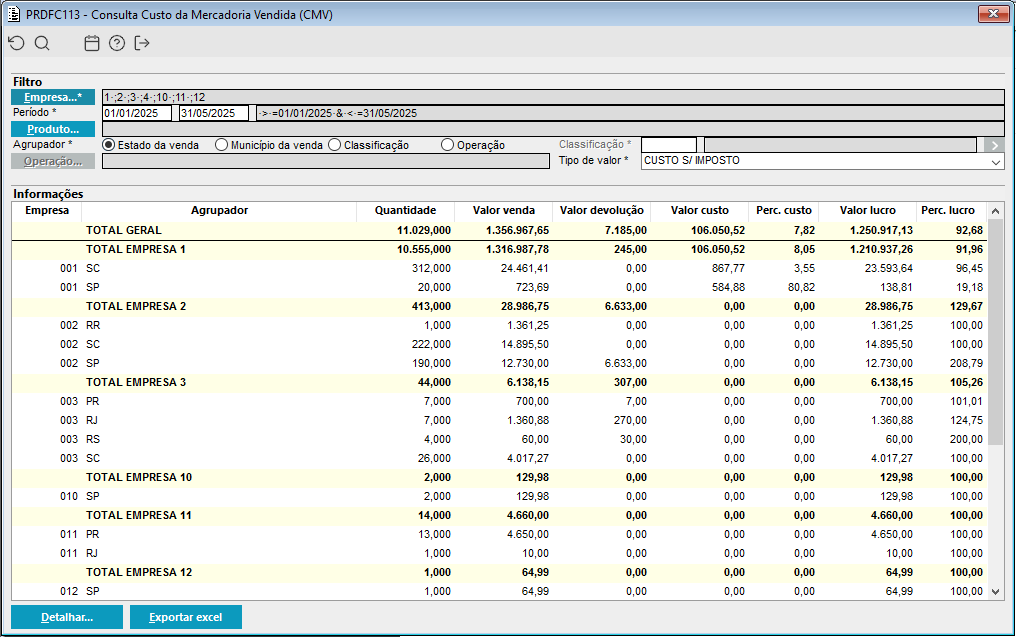This screenshot has height=637, width=1016.
Task: Click the Detalhar... button
Action: 67,617
